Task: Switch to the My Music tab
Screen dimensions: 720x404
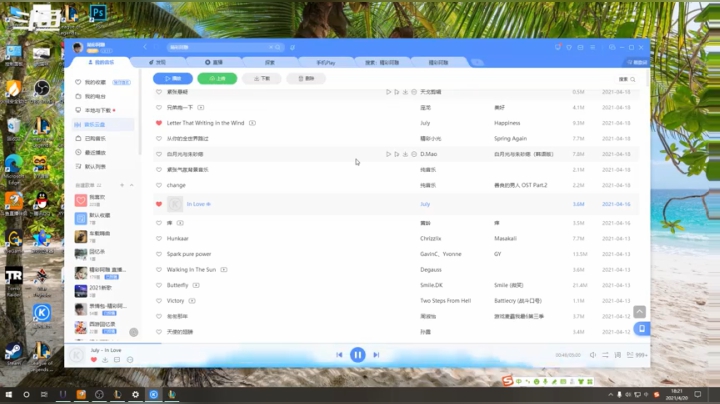Action: tap(101, 62)
